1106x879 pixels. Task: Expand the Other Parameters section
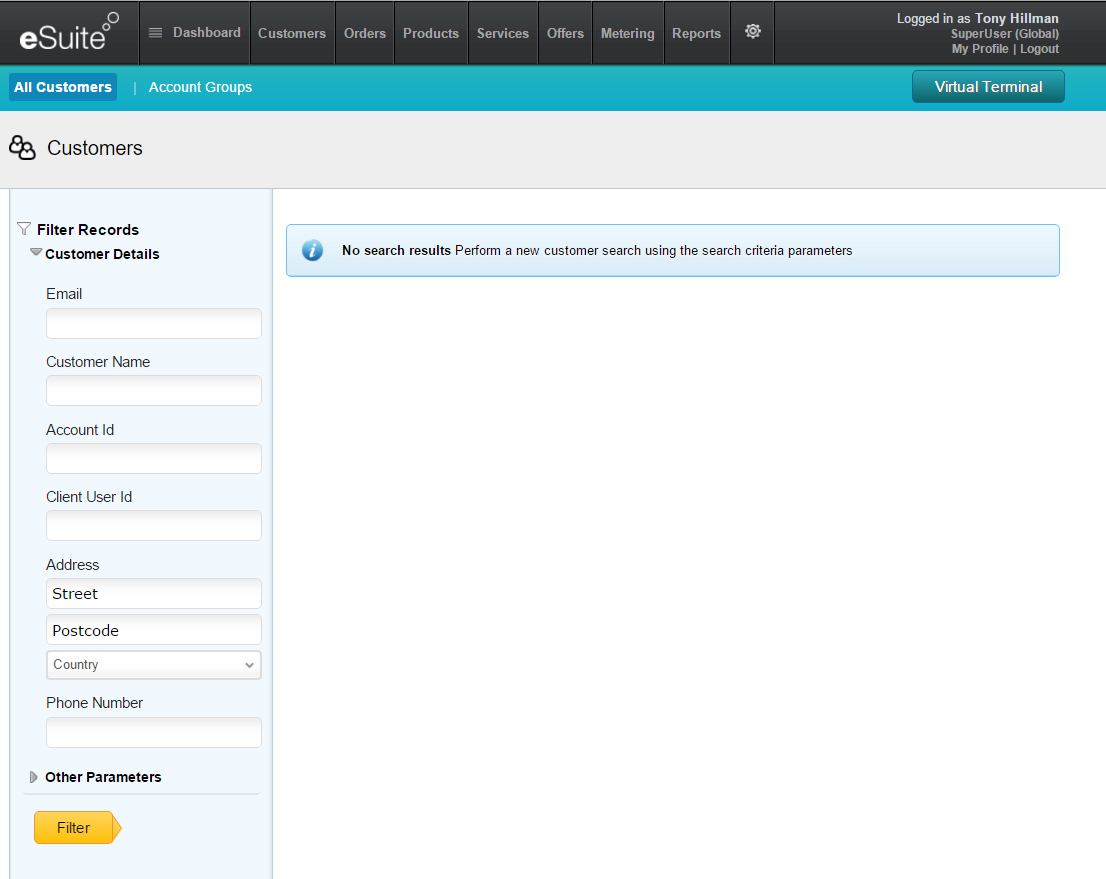34,777
